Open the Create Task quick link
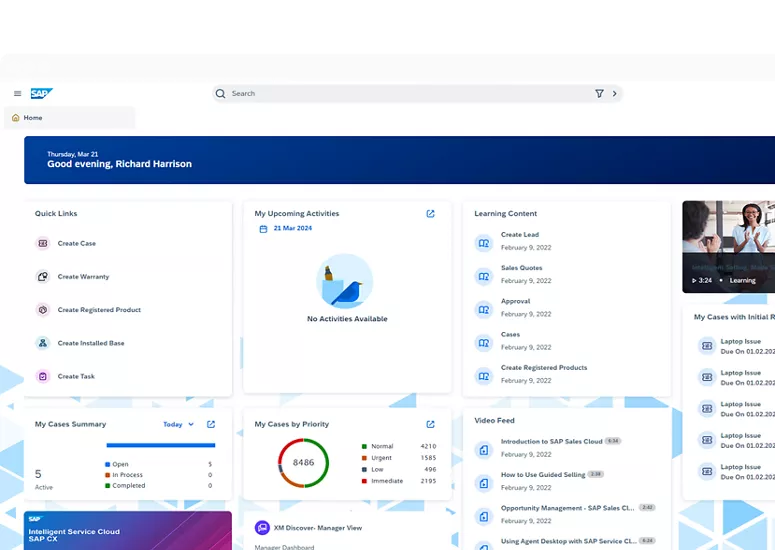This screenshot has height=550, width=775. pyautogui.click(x=76, y=377)
